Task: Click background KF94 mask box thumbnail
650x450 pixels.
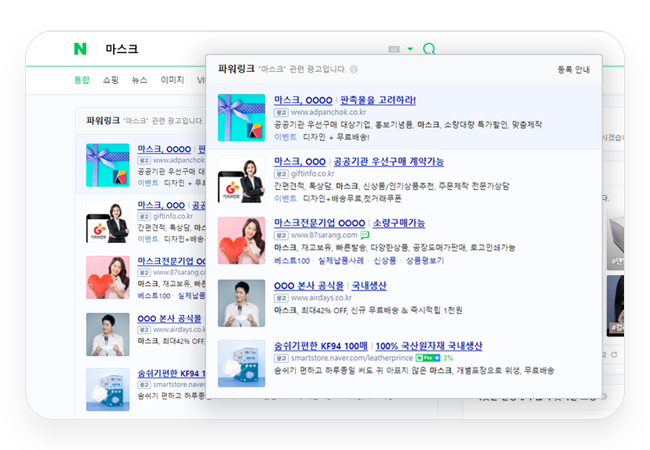Action: coord(108,390)
